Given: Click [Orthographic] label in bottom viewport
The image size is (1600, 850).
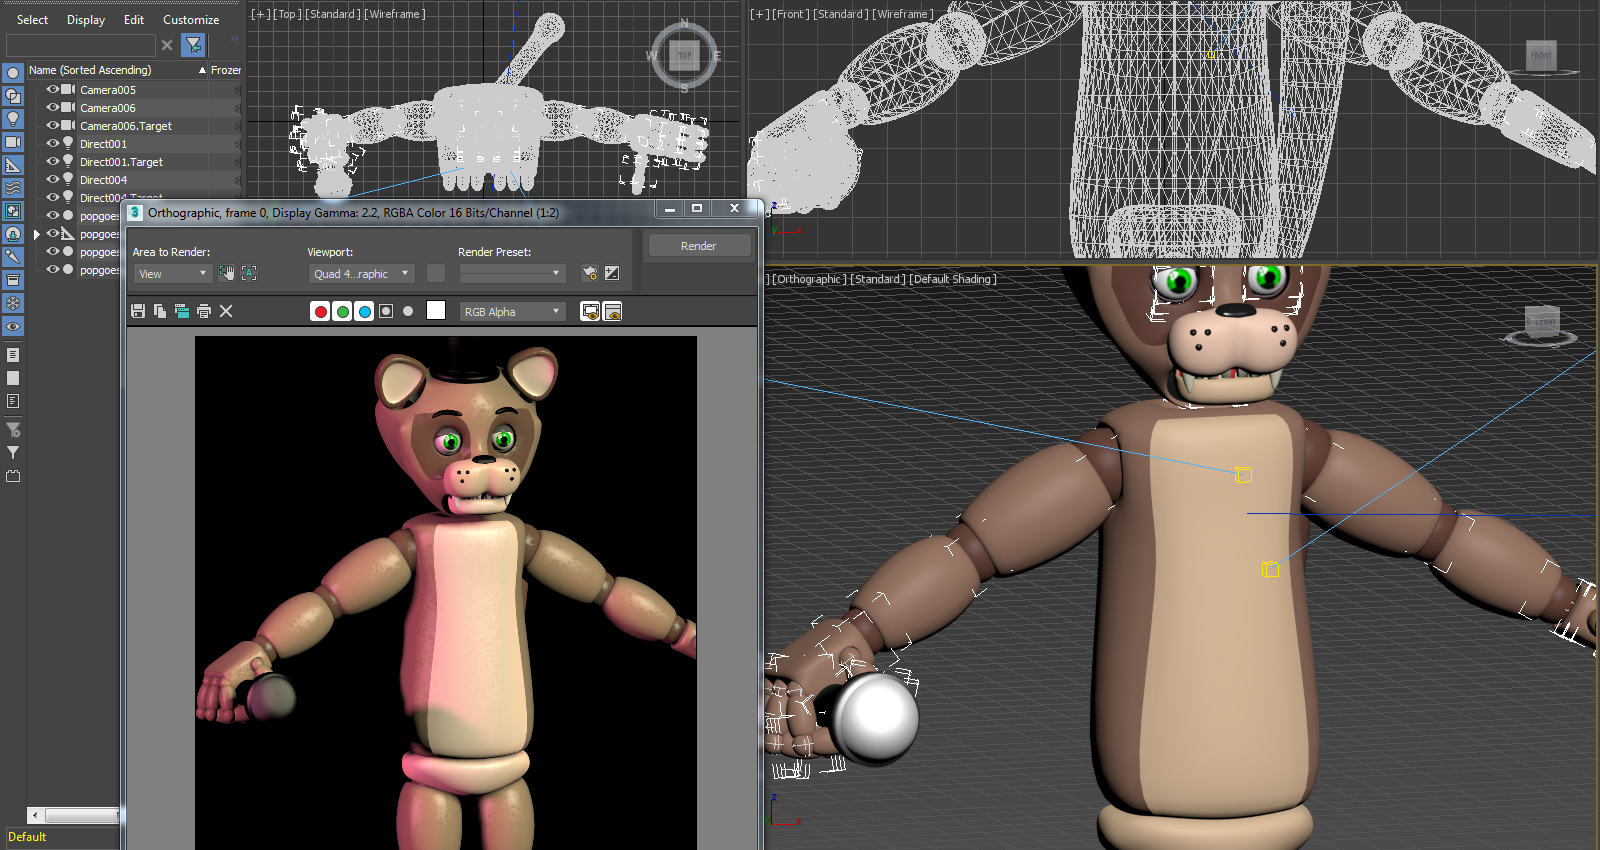Looking at the screenshot, I should [809, 279].
